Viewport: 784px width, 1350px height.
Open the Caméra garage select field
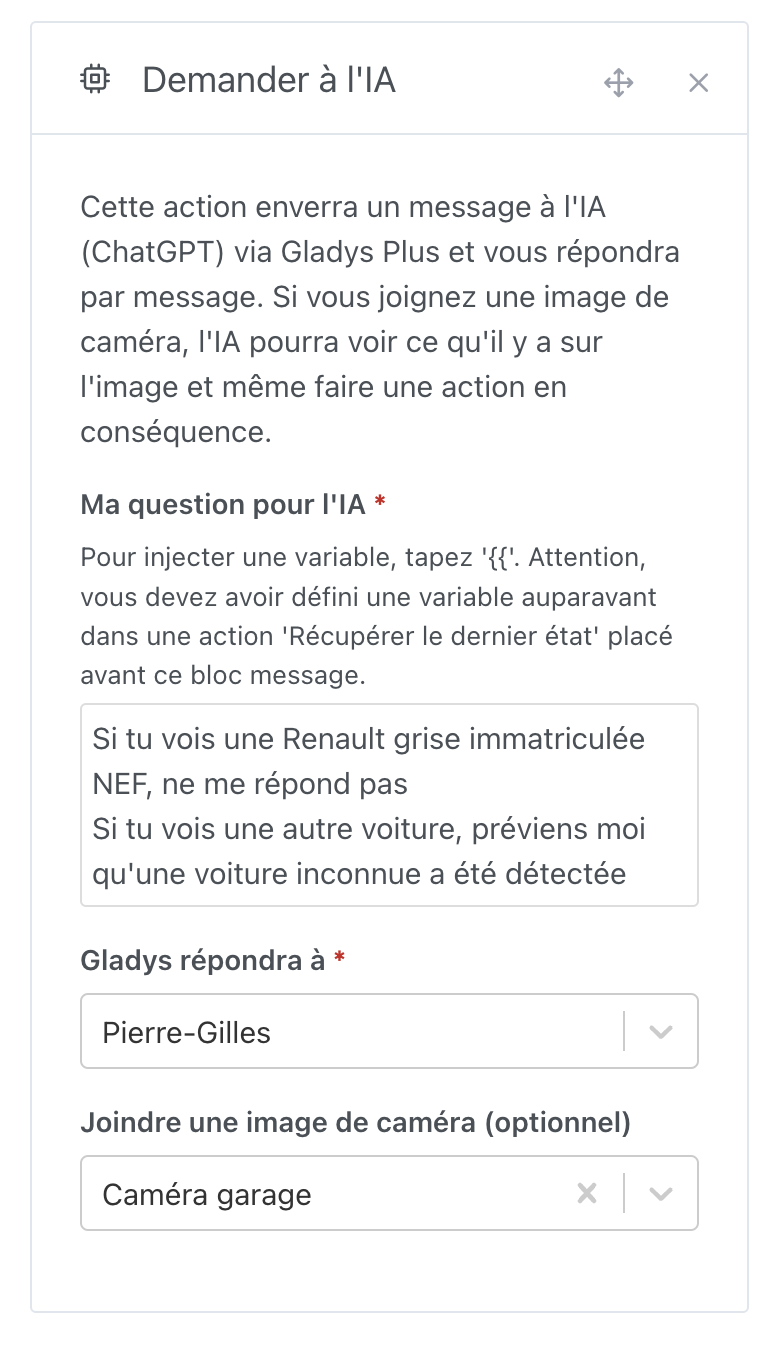[389, 1193]
